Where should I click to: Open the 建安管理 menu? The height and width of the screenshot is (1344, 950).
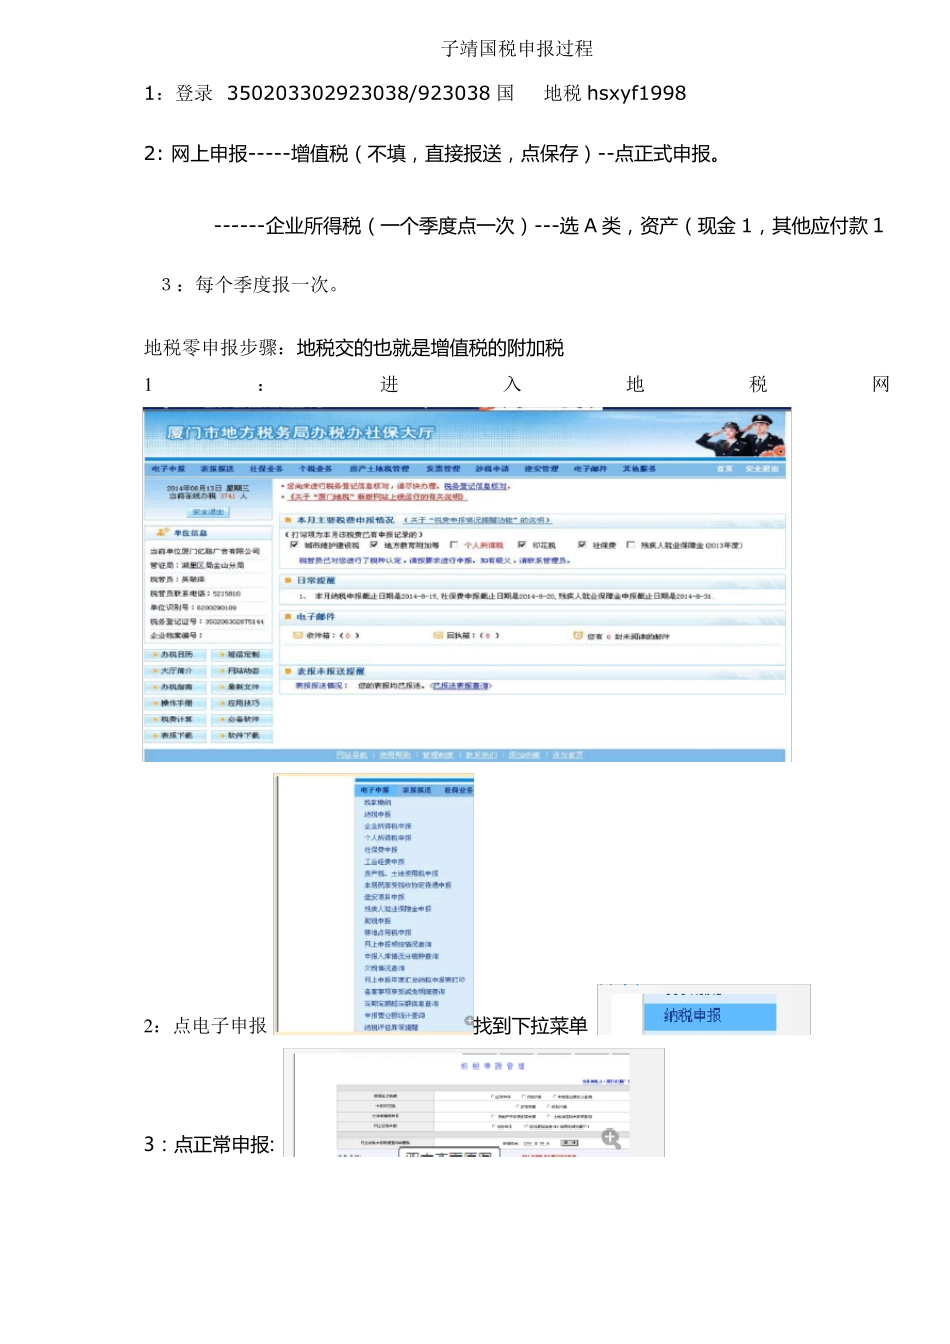tap(541, 469)
